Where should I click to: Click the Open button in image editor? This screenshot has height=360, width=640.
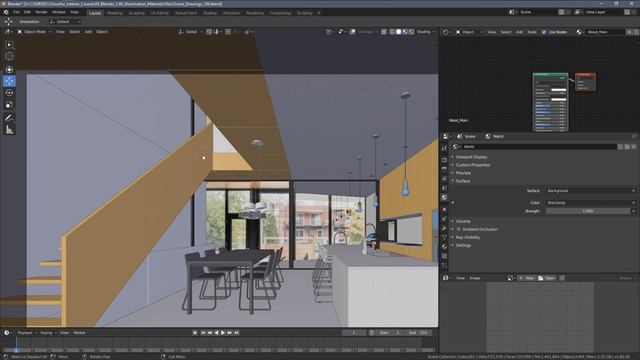(547, 278)
